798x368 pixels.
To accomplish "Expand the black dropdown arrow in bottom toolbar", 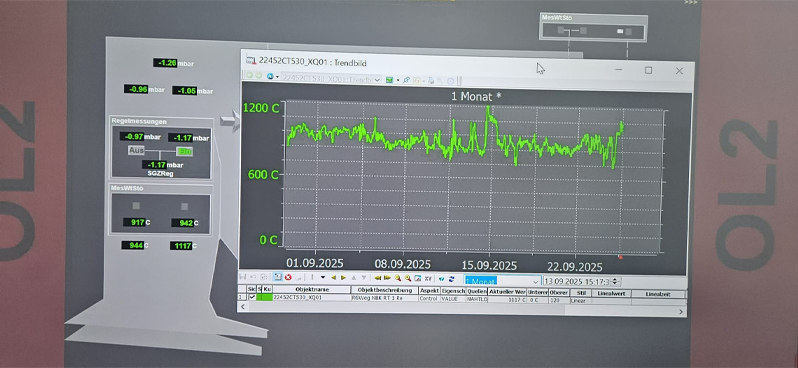I will [323, 277].
